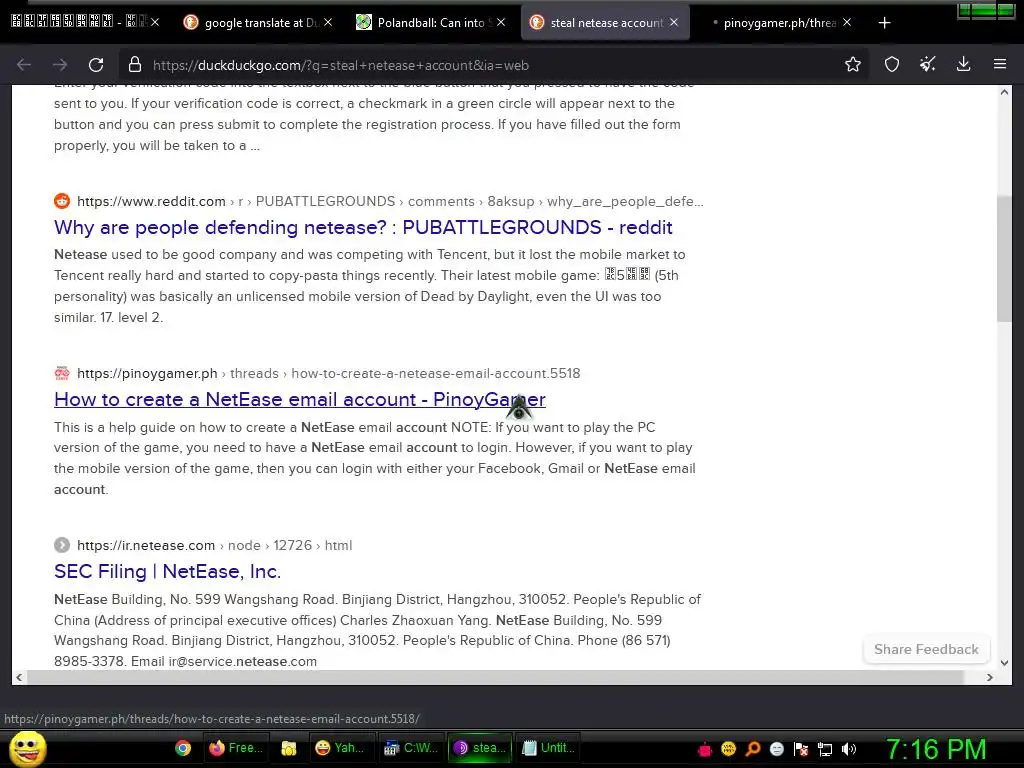Go back to the previous page

pyautogui.click(x=24, y=65)
